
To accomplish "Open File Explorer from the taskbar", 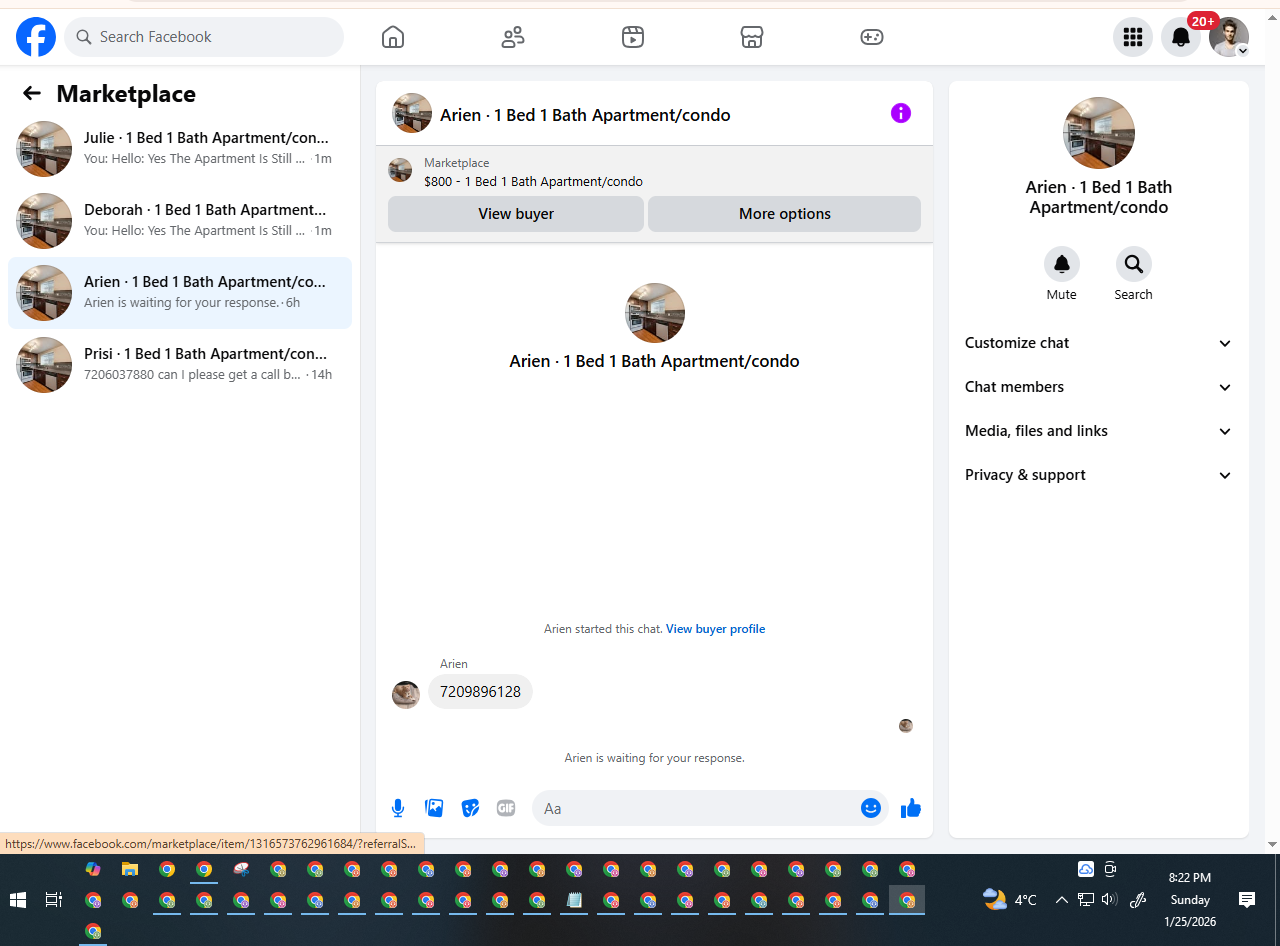I will pyautogui.click(x=130, y=869).
